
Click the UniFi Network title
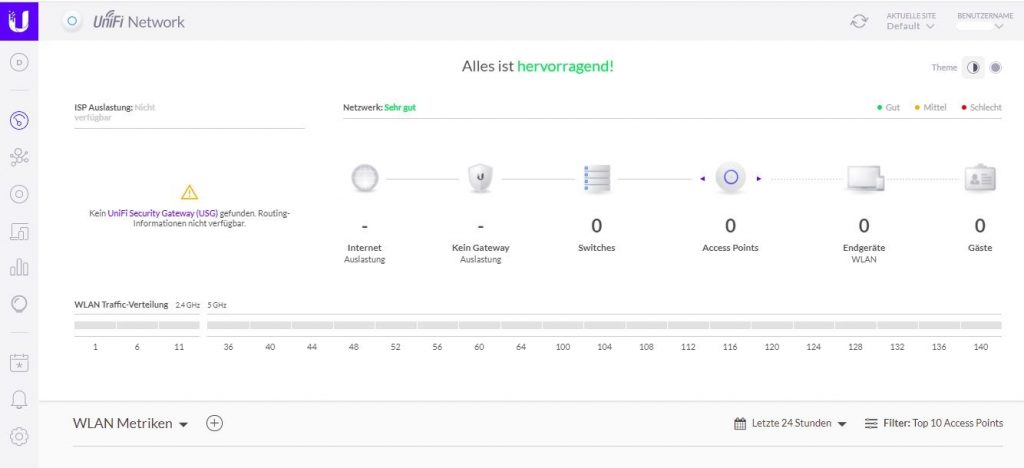click(x=138, y=22)
